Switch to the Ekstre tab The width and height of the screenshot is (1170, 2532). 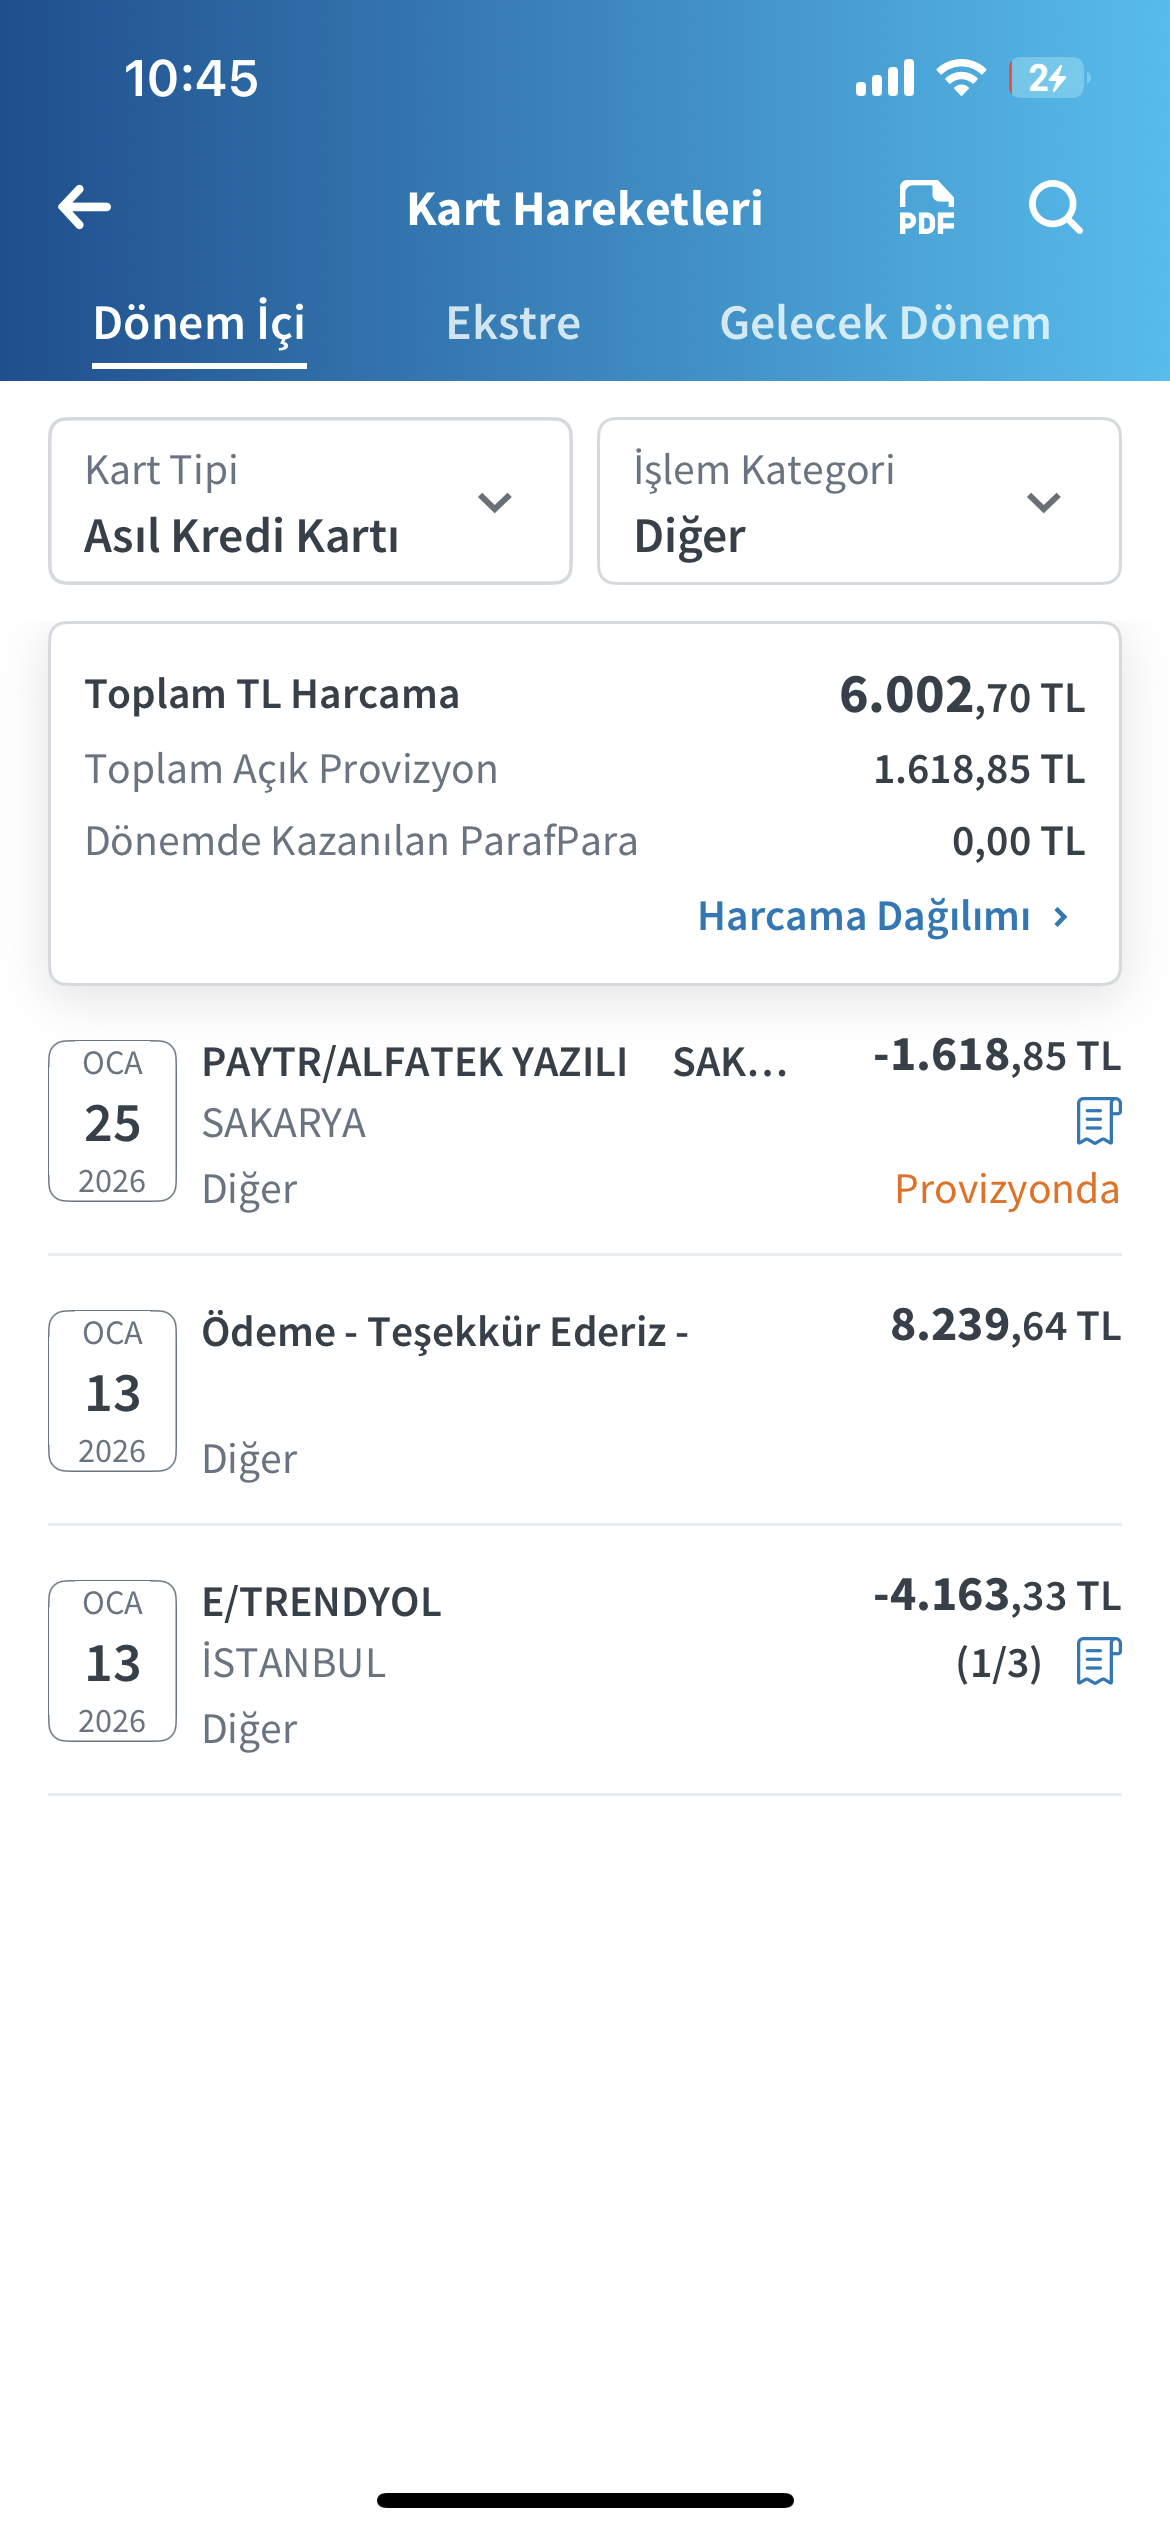pyautogui.click(x=513, y=323)
